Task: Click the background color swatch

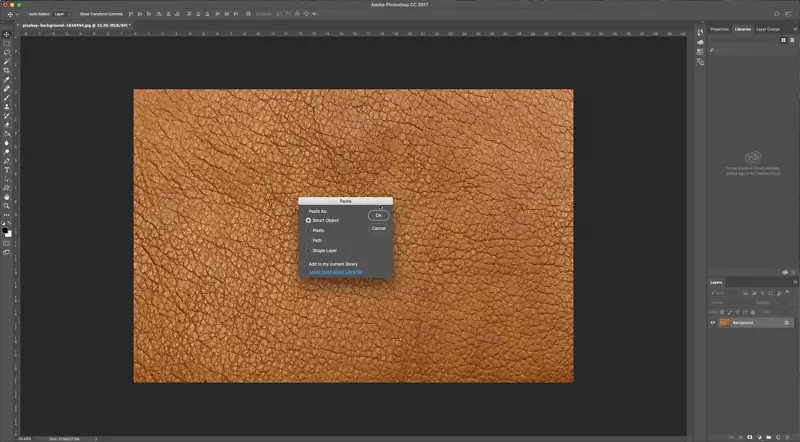Action: click(10, 235)
